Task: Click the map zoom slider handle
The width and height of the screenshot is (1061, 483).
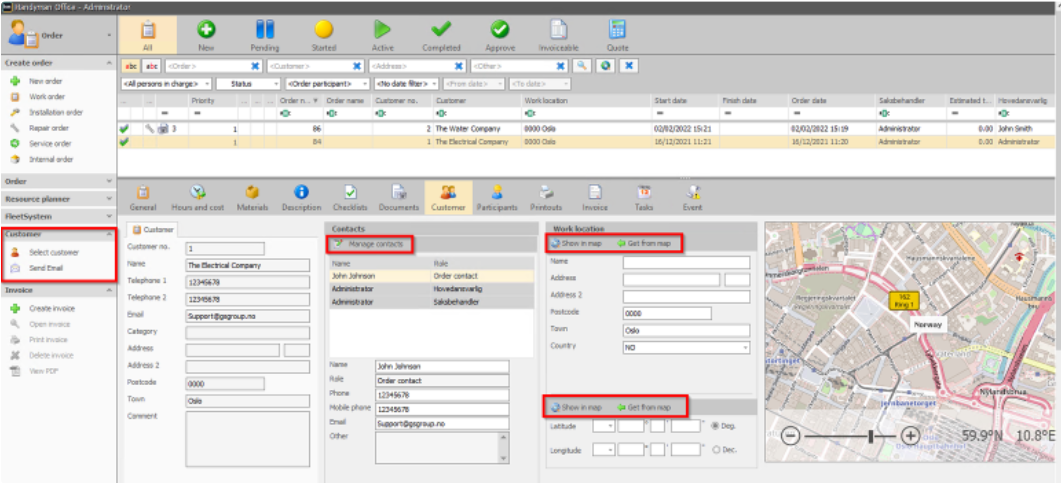Action: 871,436
